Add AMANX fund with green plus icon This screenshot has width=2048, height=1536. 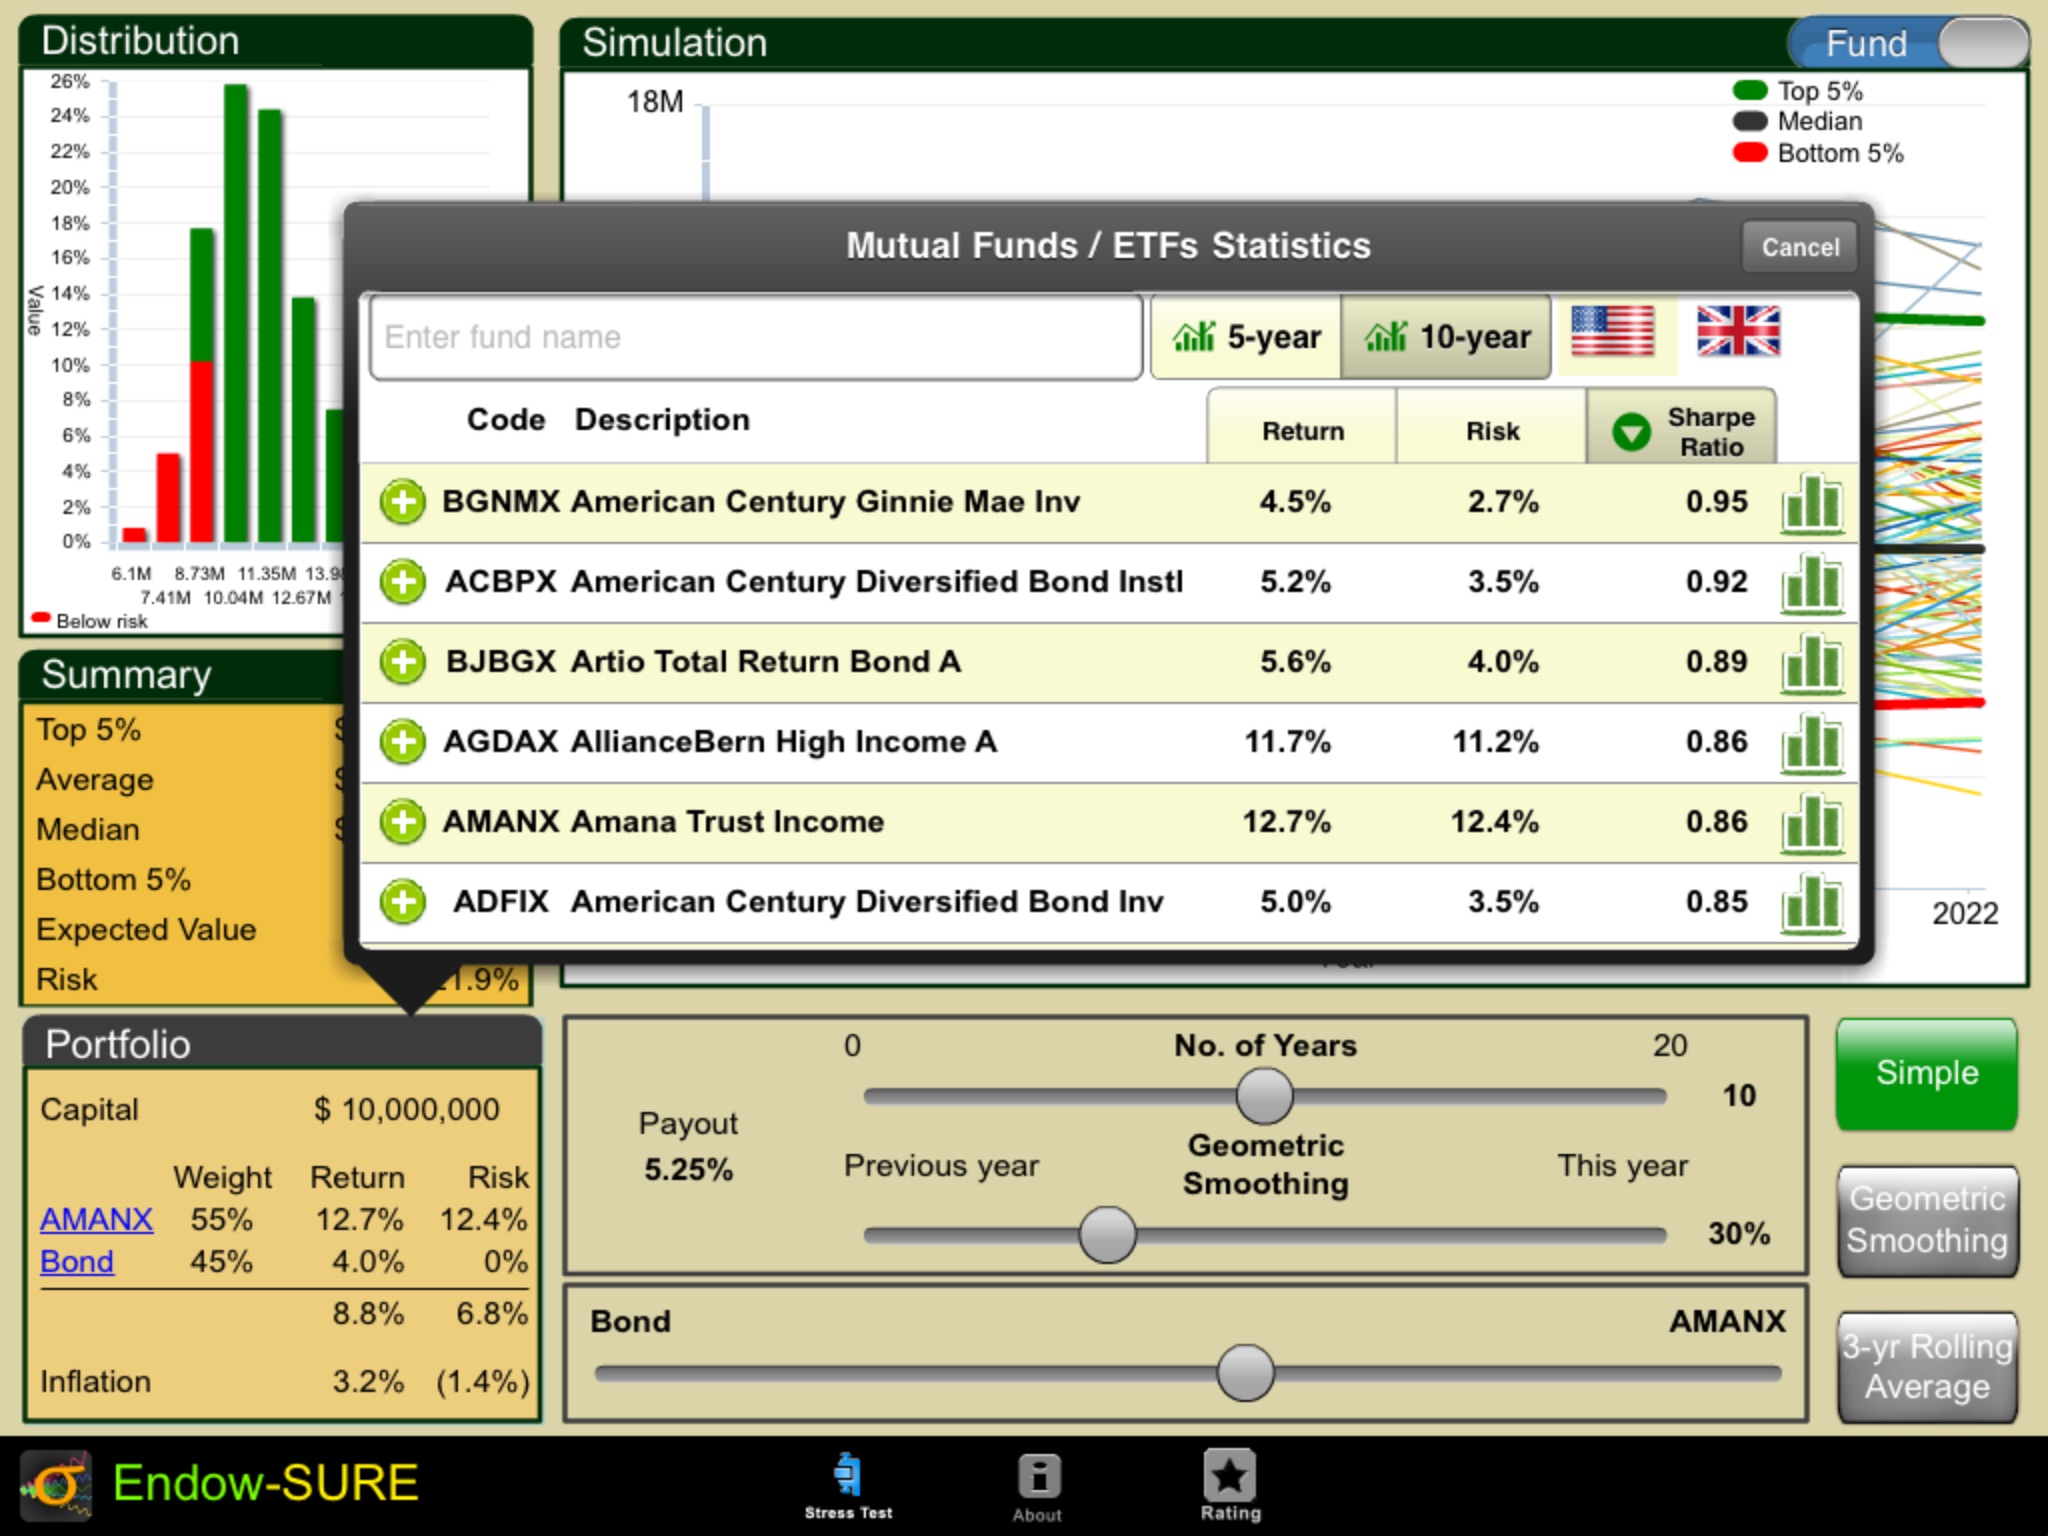click(x=403, y=822)
